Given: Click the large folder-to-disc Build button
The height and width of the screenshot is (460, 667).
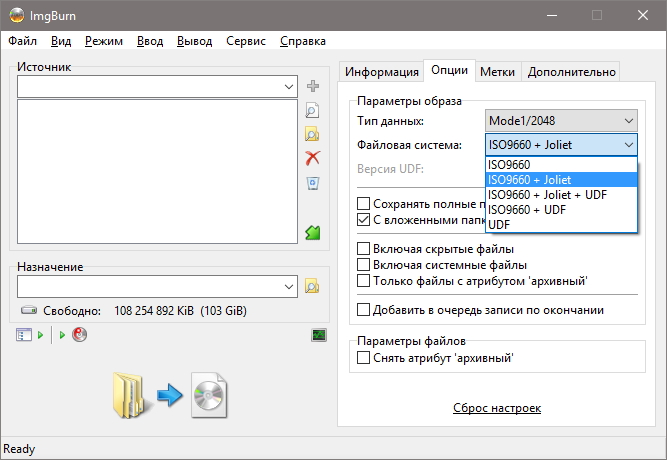Looking at the screenshot, I should 170,395.
